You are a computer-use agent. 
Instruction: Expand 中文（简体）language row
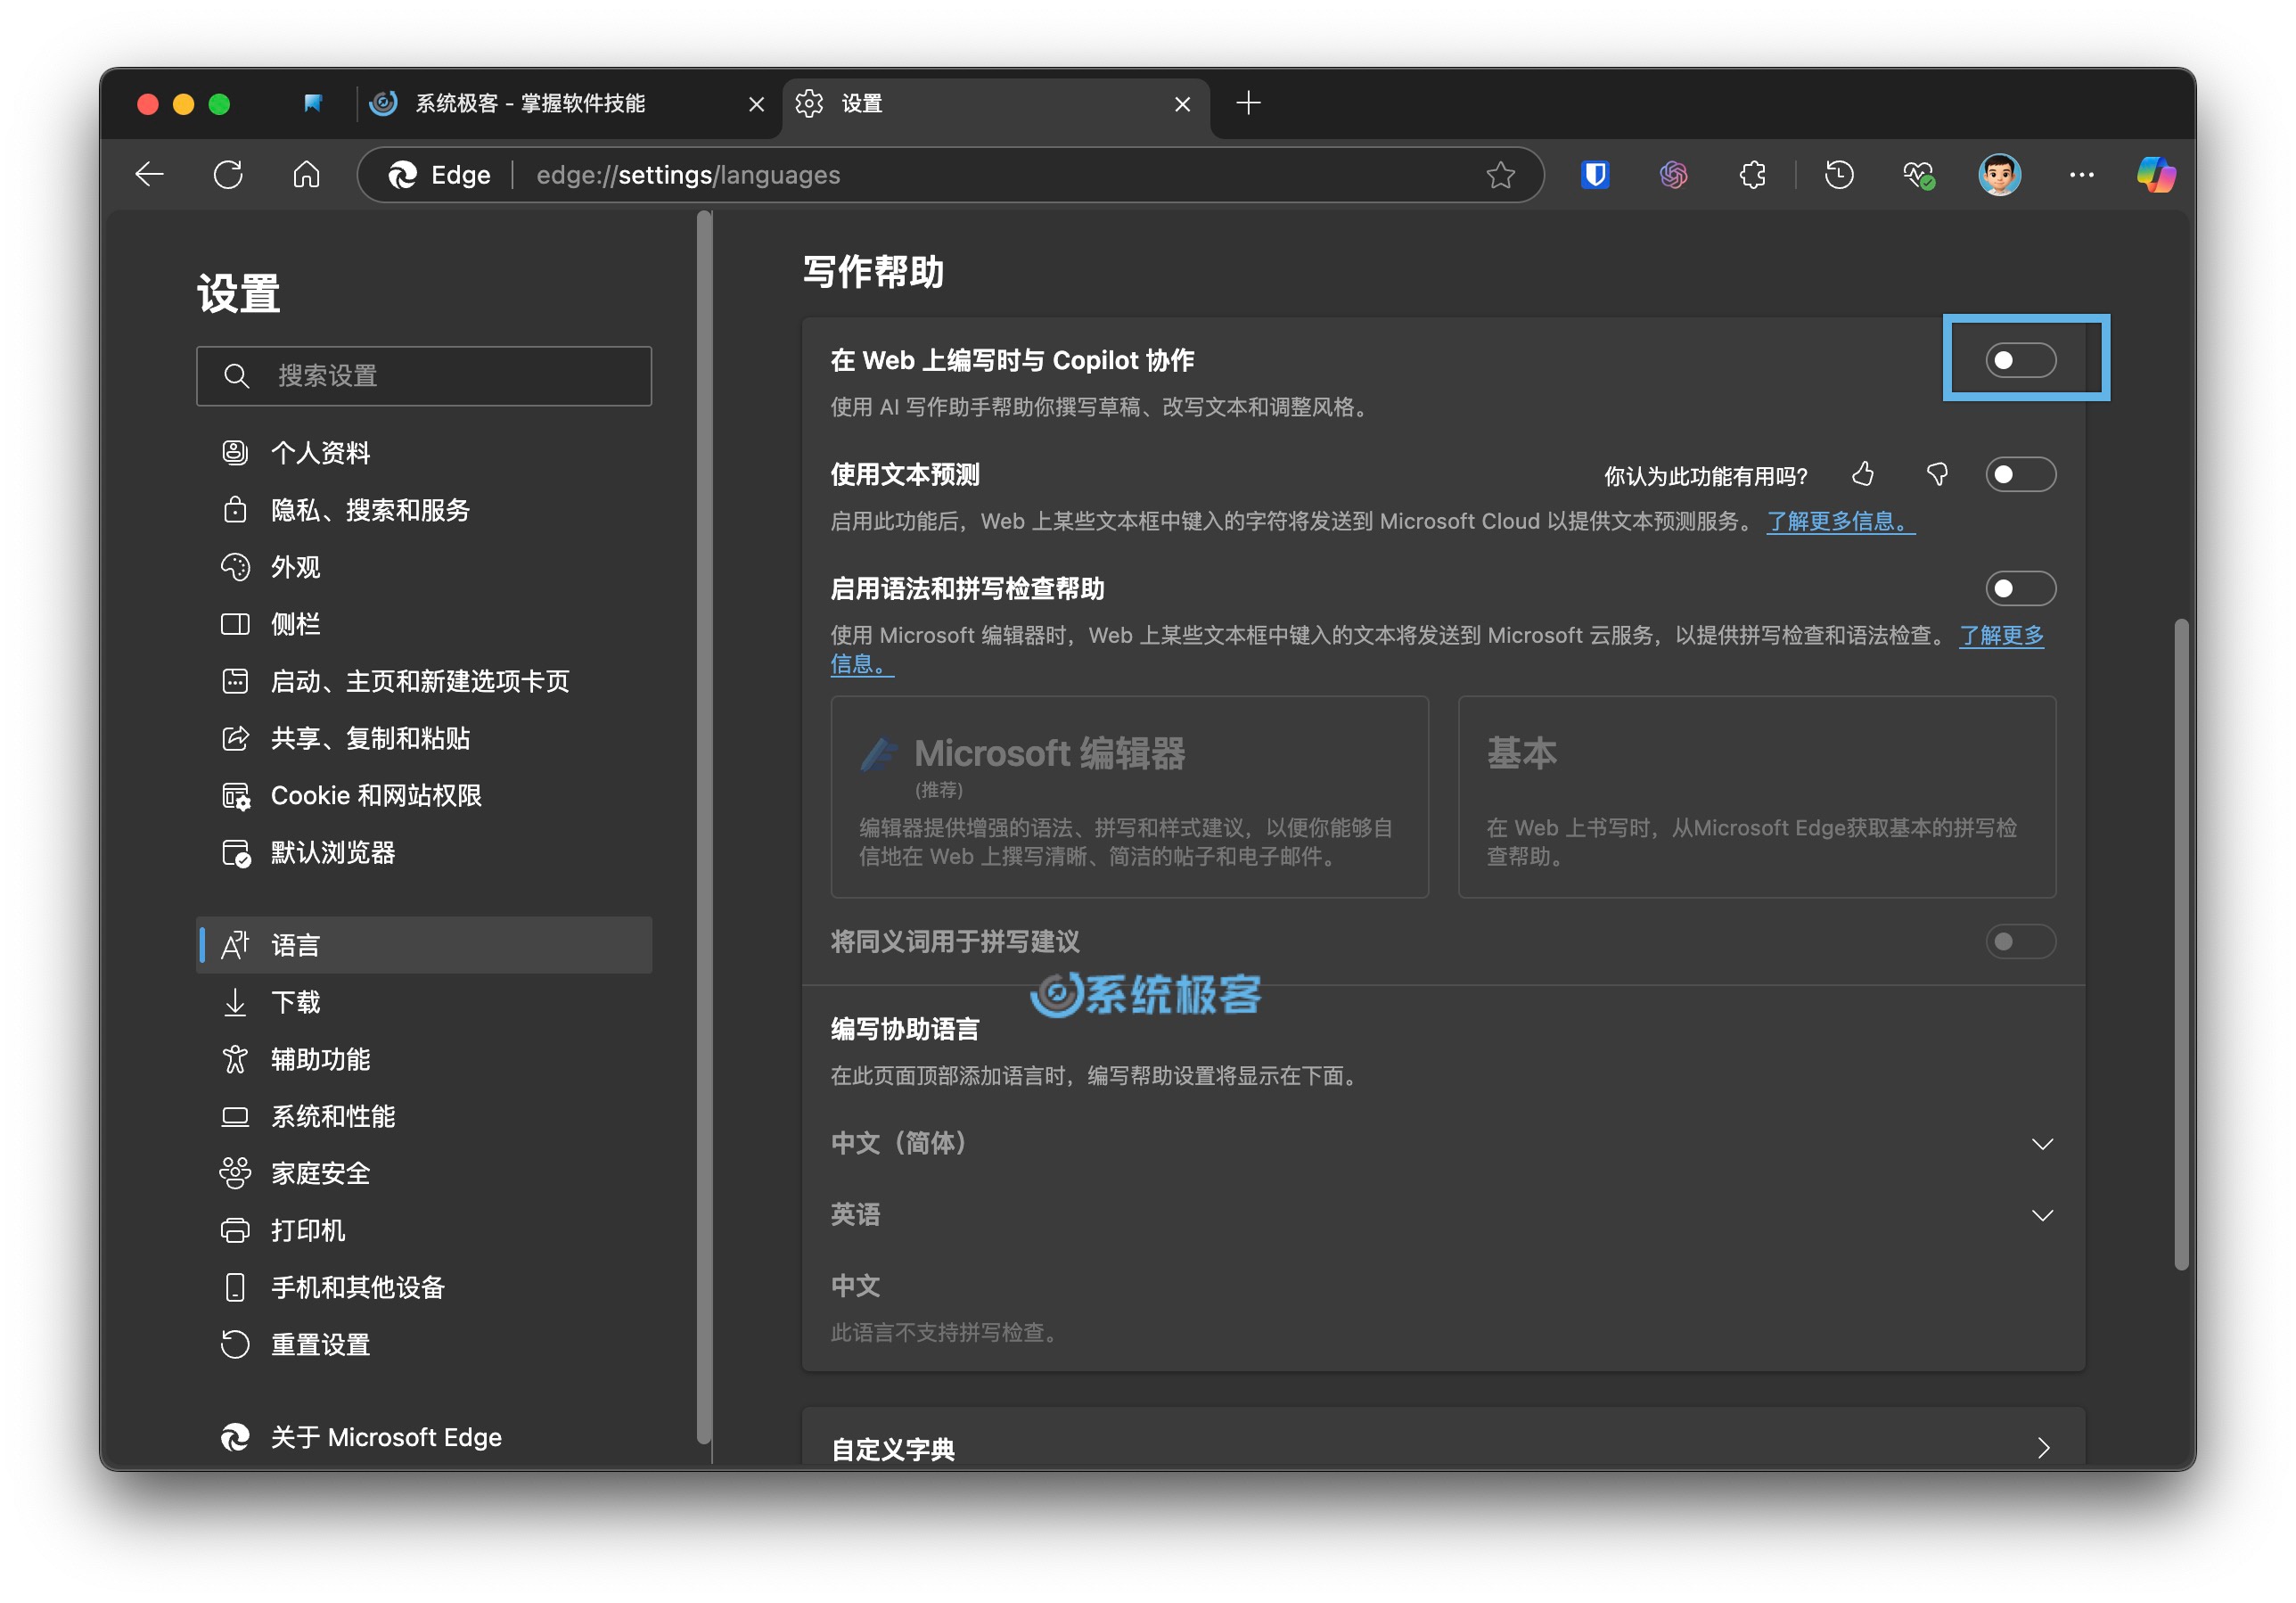(1443, 1143)
